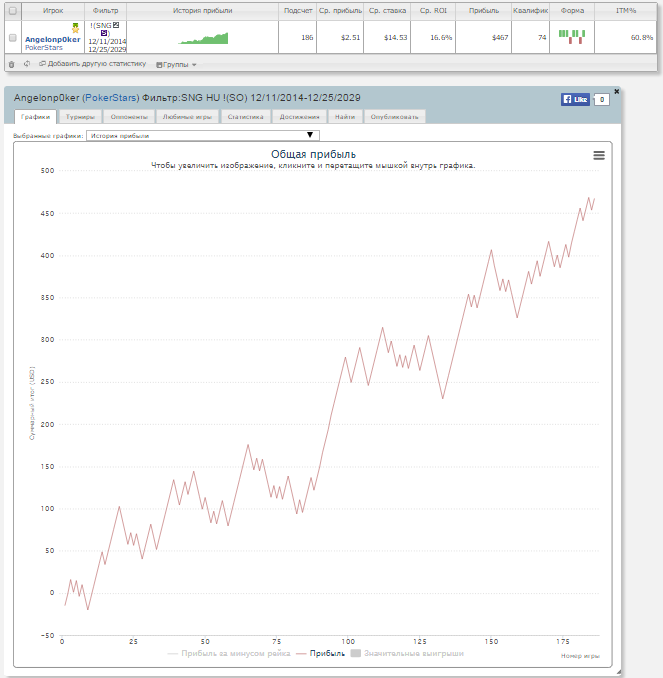Click 'Добавить другую статистику' link
The height and width of the screenshot is (678, 663).
(96, 64)
